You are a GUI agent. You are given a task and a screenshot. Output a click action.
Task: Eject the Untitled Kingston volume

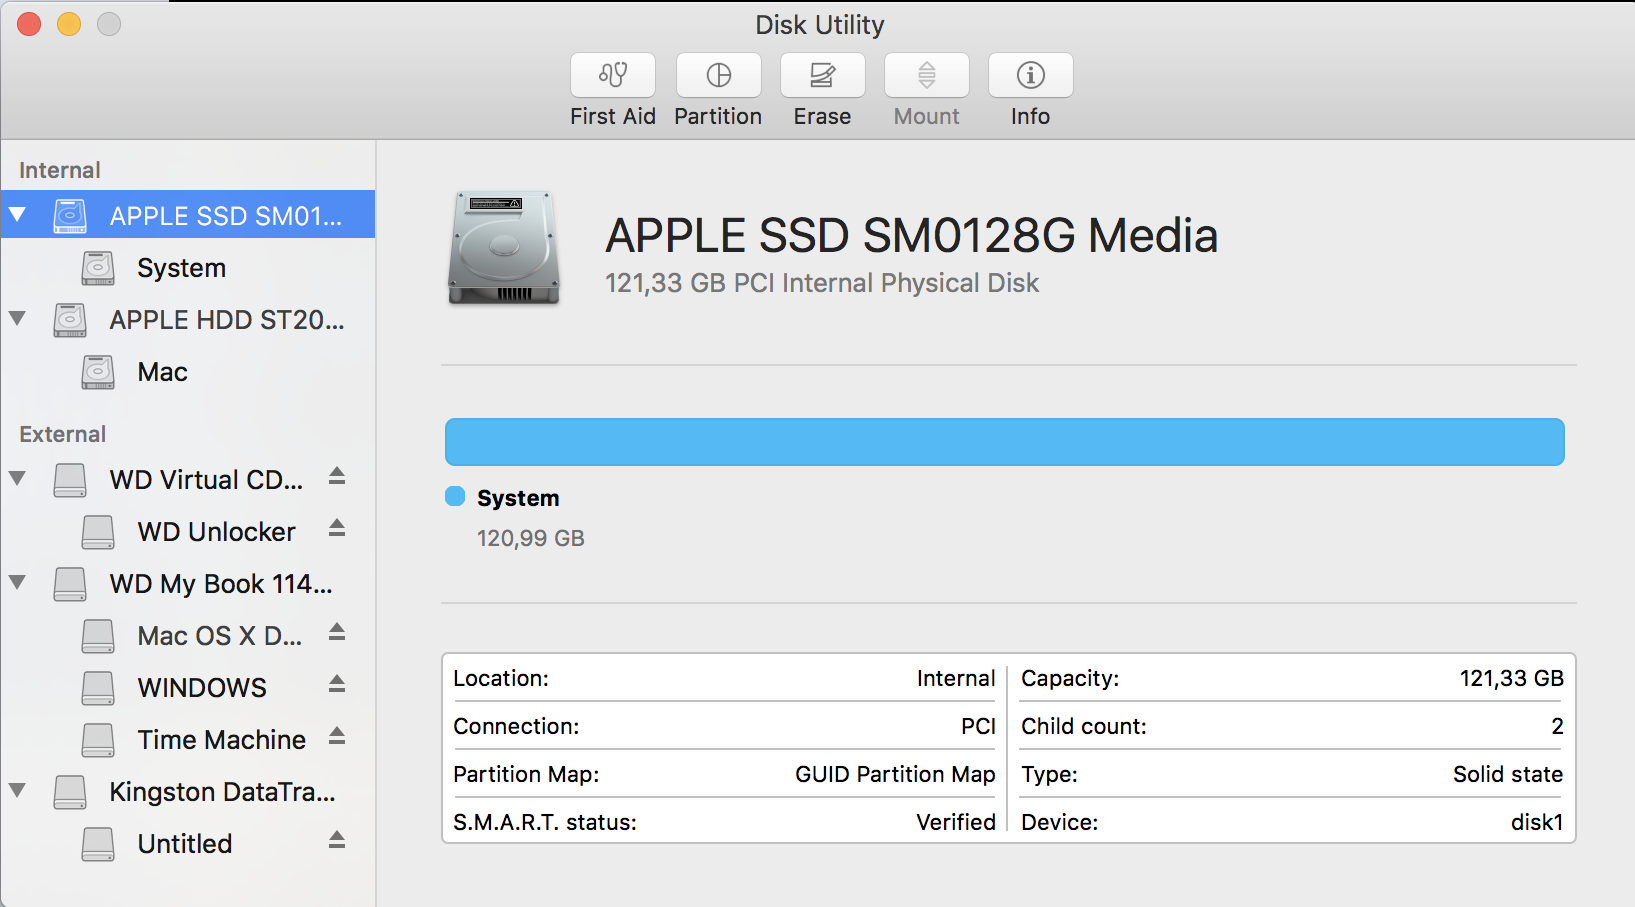(x=337, y=843)
